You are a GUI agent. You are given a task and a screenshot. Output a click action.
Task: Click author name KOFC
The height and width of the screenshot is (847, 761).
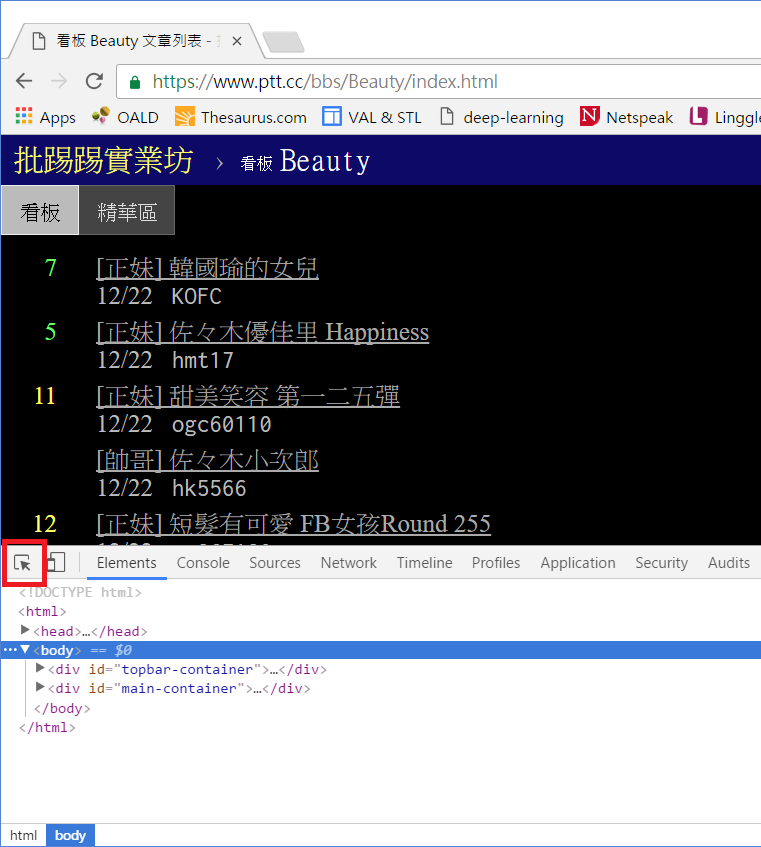(197, 297)
